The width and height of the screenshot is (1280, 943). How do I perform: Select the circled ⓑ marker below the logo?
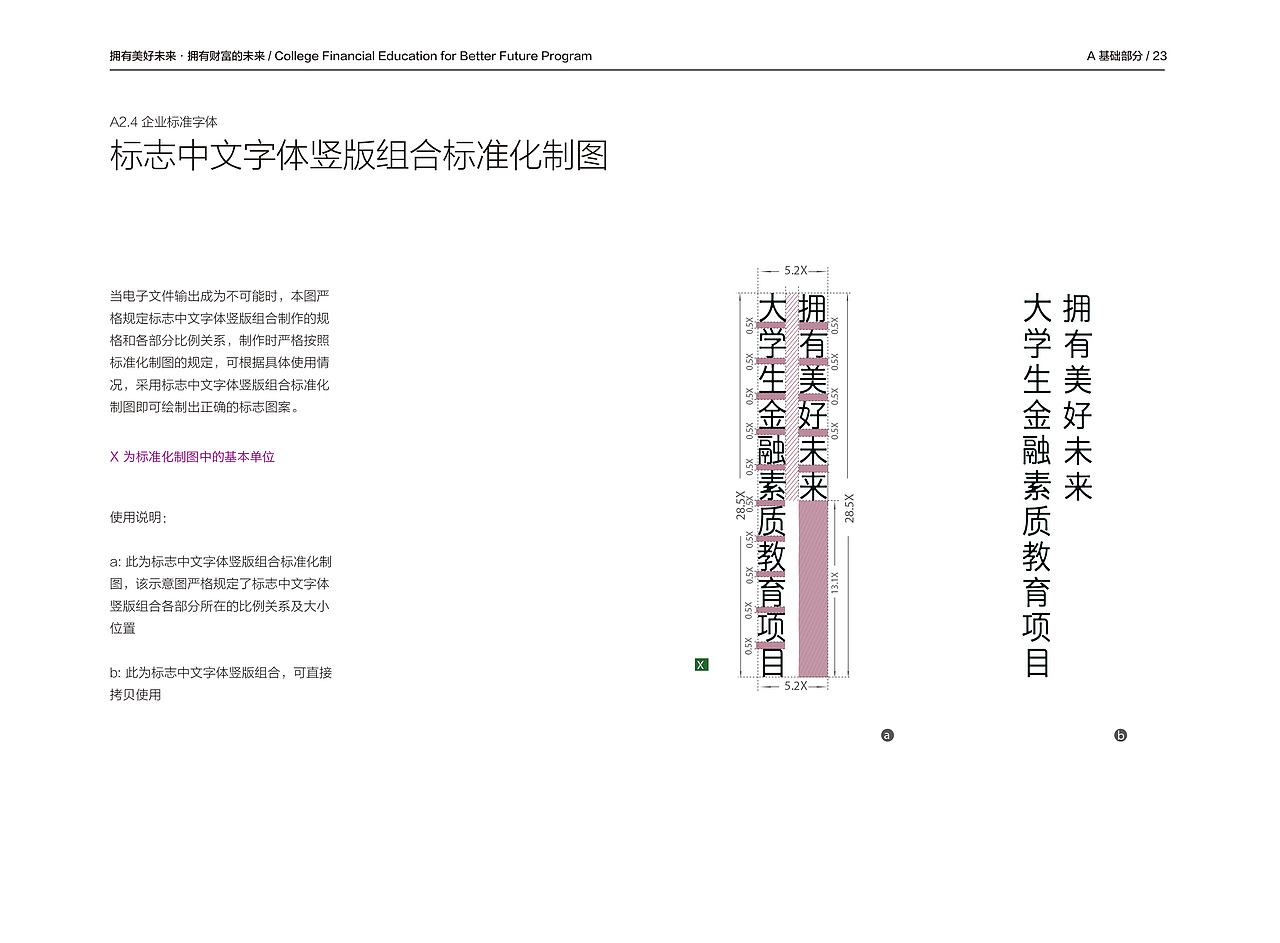(1121, 734)
